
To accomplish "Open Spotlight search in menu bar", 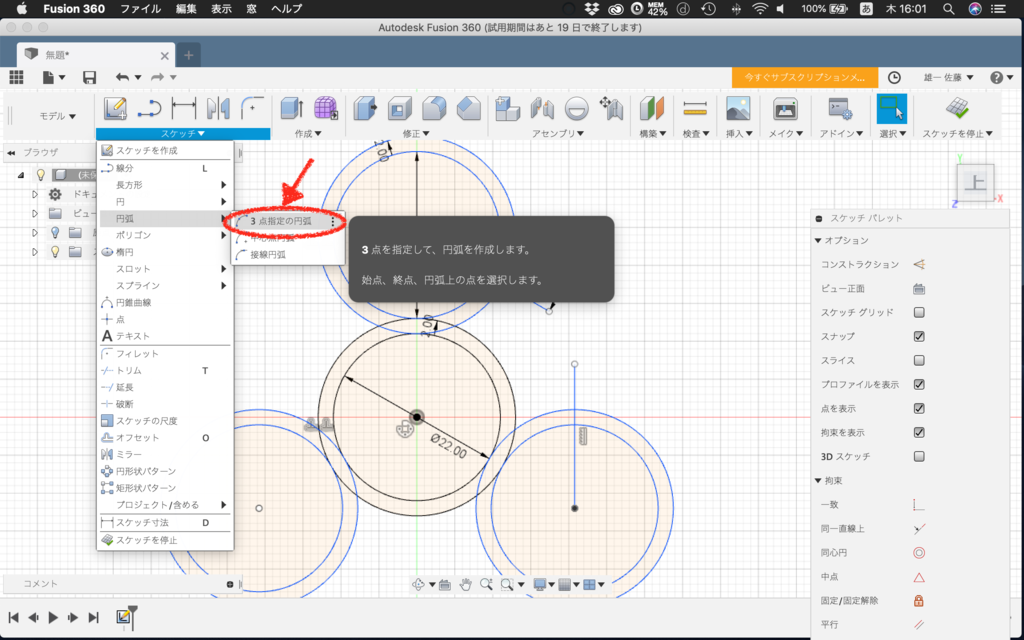I will [x=948, y=8].
